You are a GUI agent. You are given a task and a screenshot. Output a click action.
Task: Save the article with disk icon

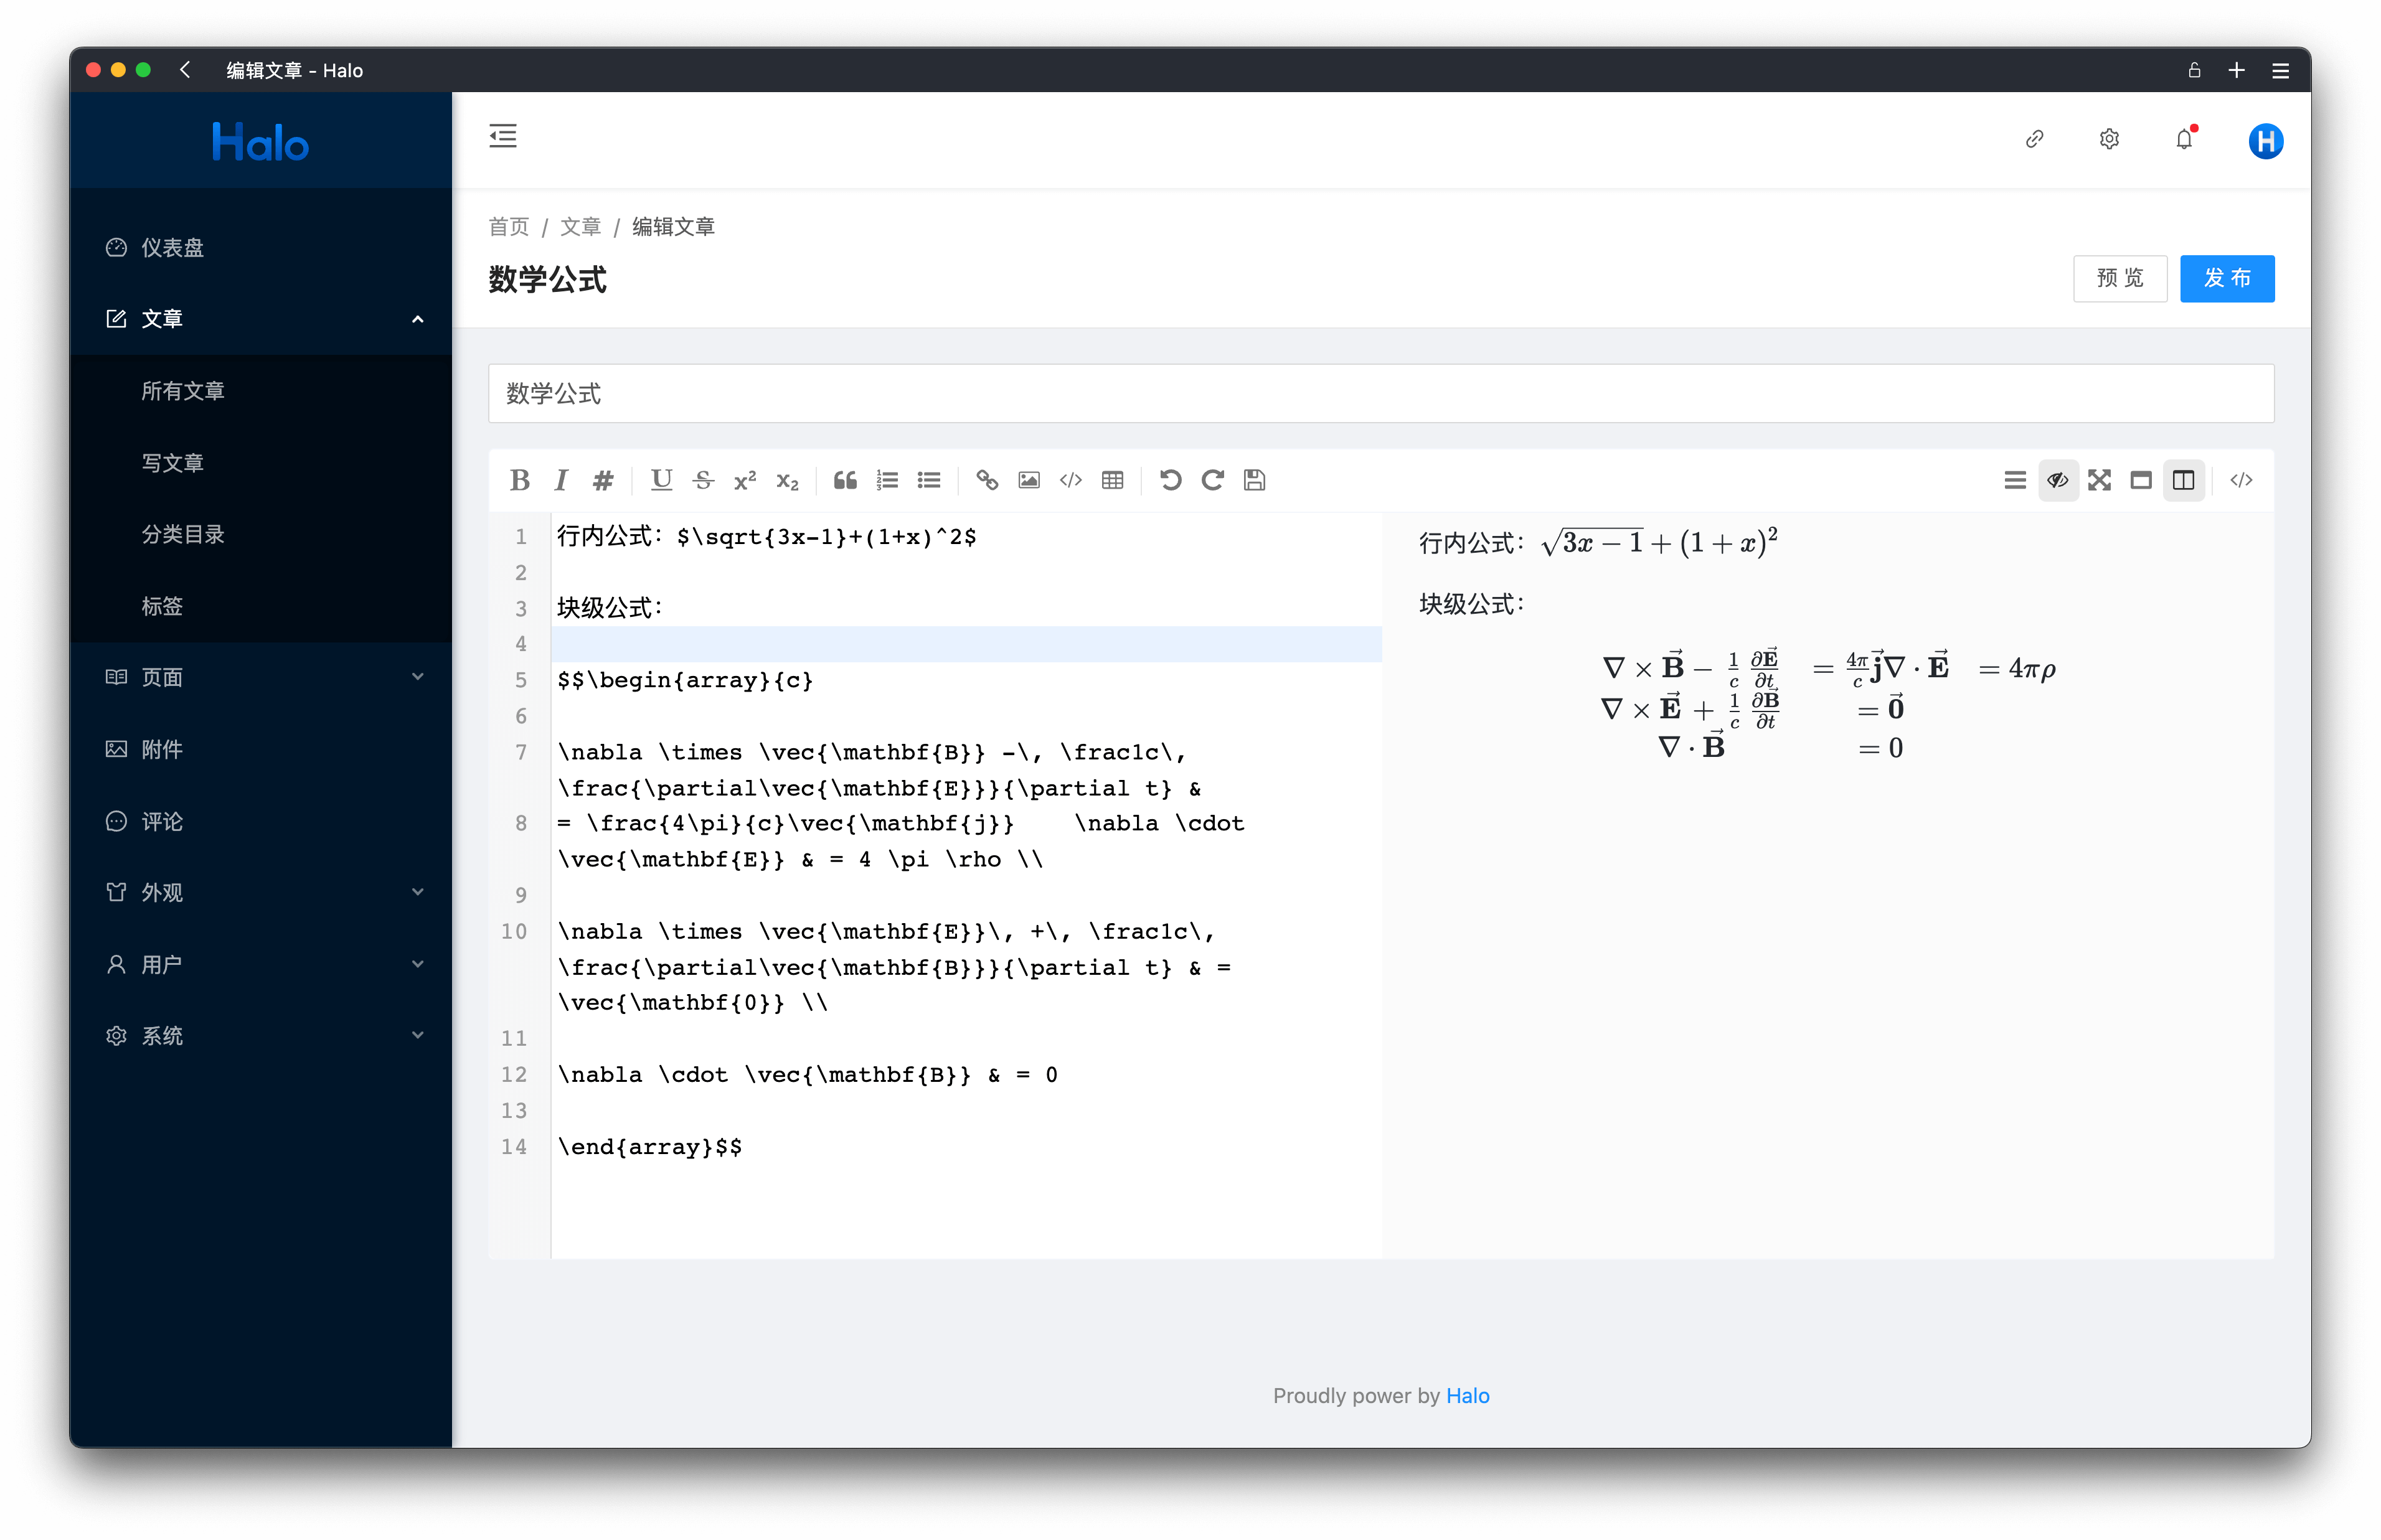click(x=1255, y=480)
